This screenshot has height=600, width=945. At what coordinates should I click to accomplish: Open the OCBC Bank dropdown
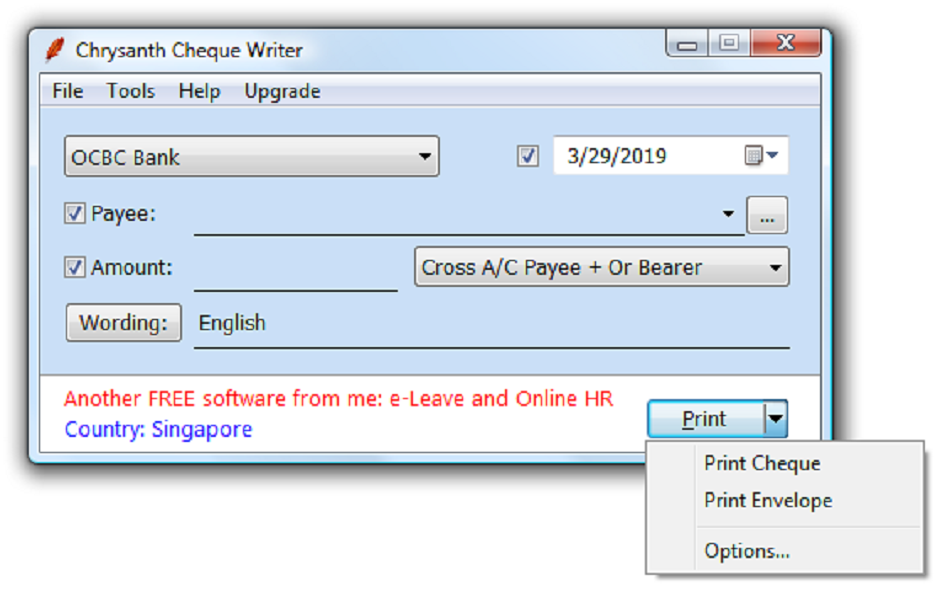coord(251,157)
